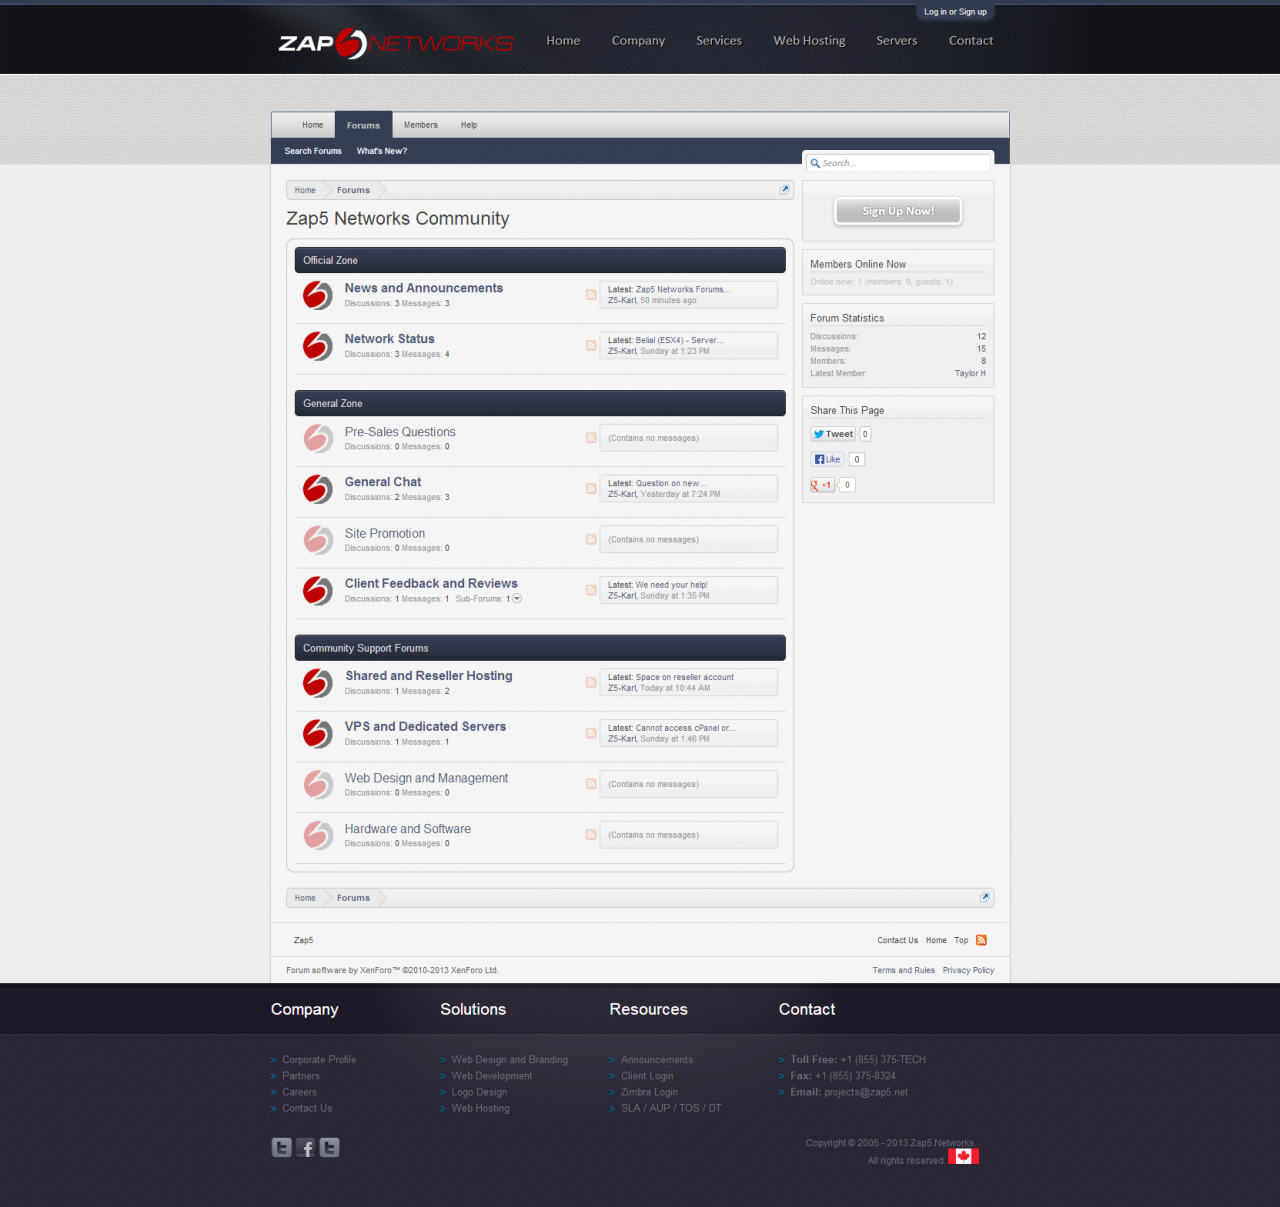Click the News and Announcements forum icon
The image size is (1280, 1207).
click(x=318, y=295)
